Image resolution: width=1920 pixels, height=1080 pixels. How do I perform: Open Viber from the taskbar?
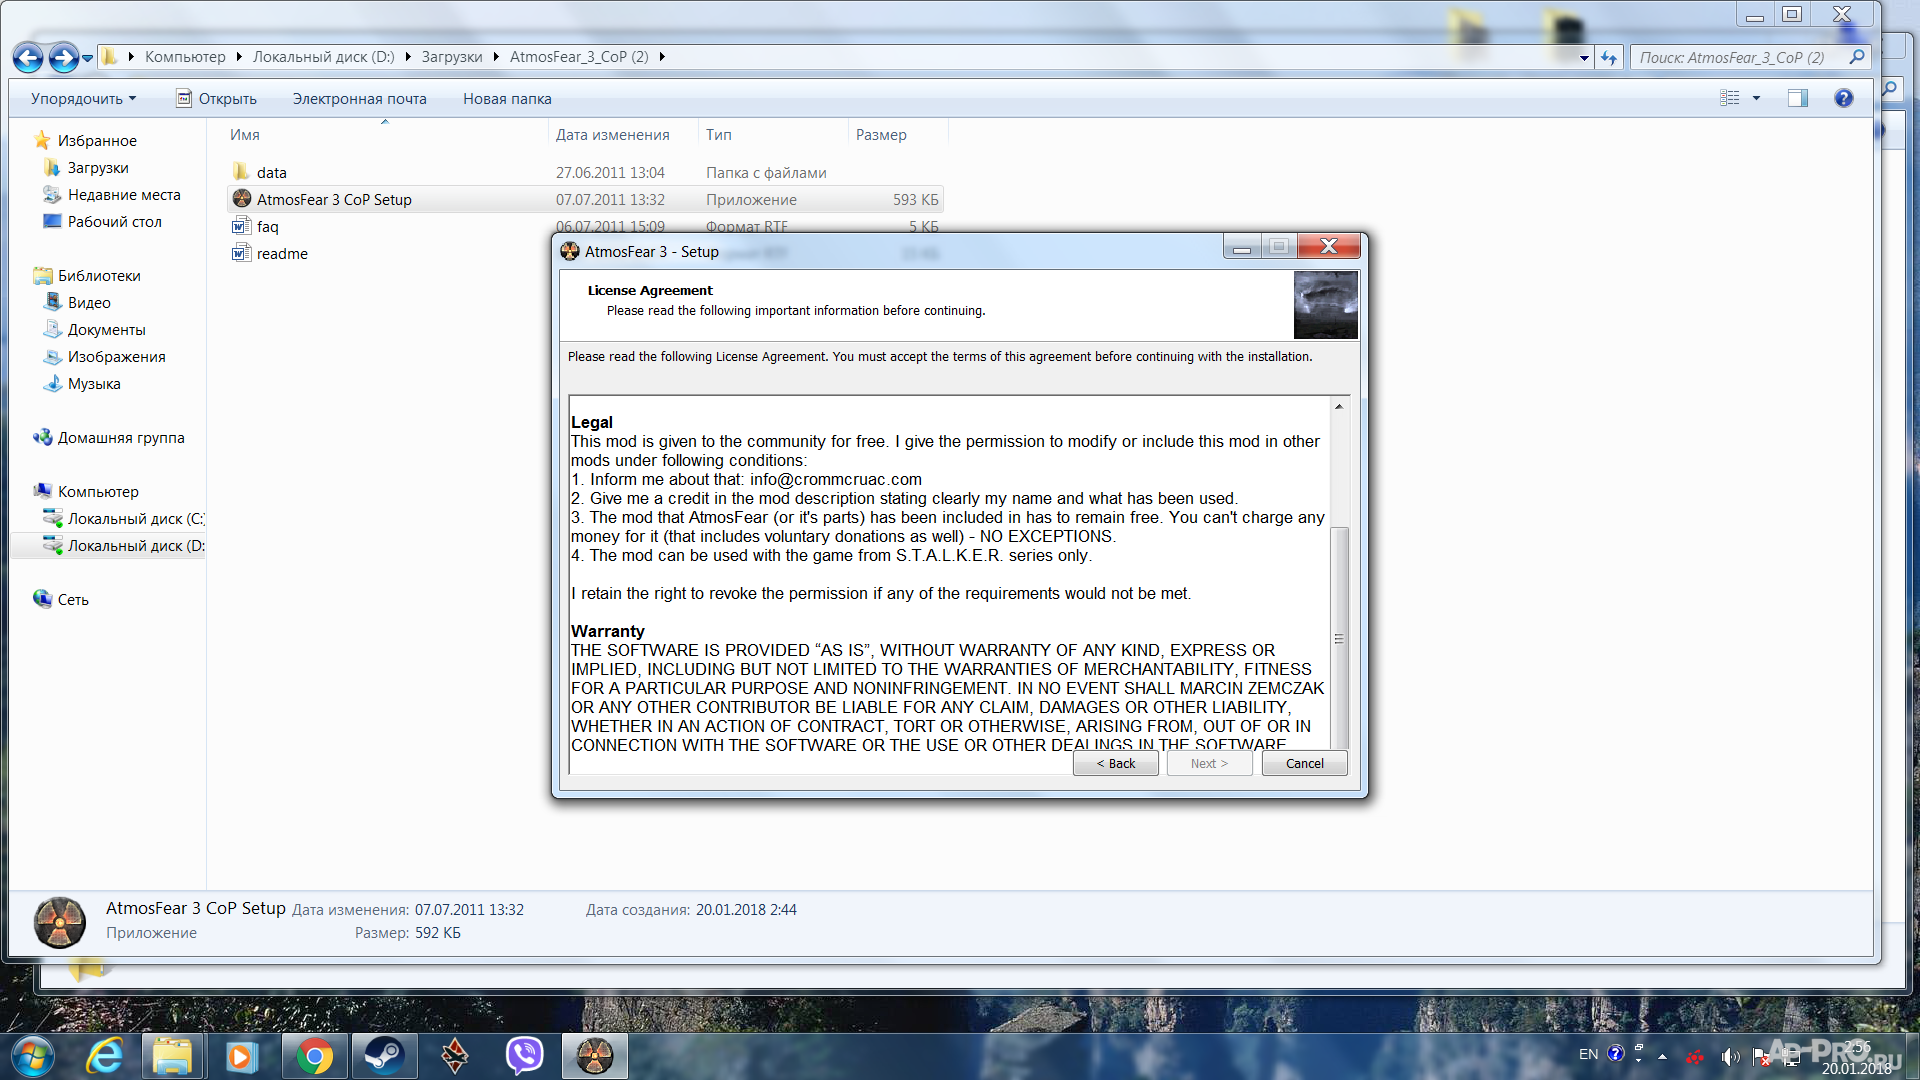tap(524, 1056)
